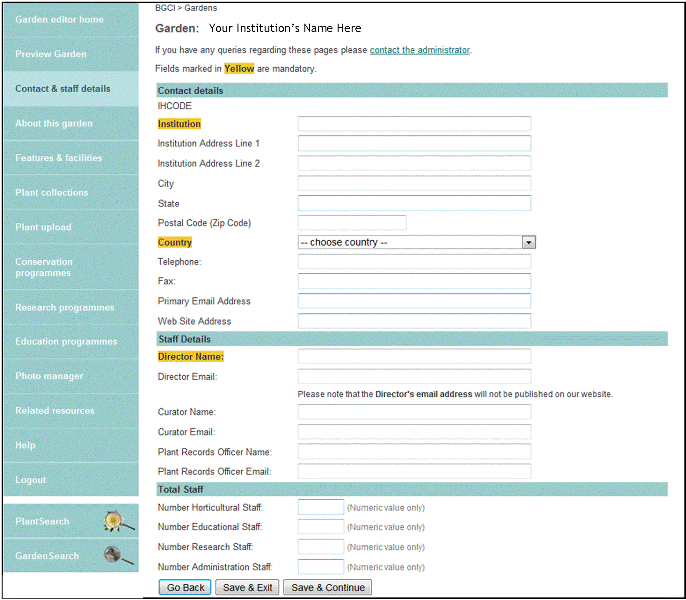Click Save & Continue button

point(328,587)
